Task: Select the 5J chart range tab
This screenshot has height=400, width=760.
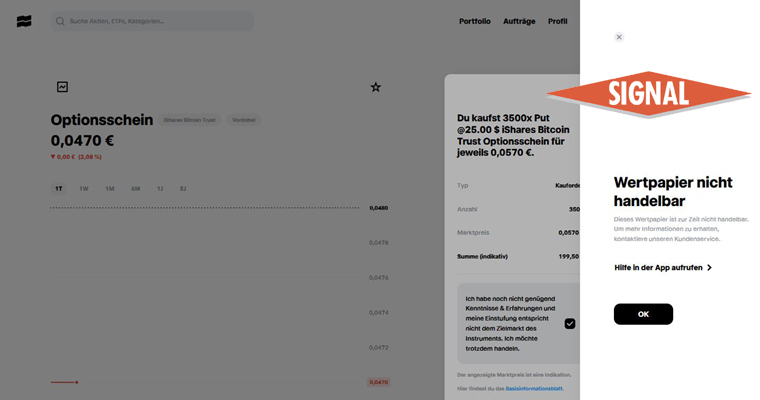Action: (x=183, y=189)
